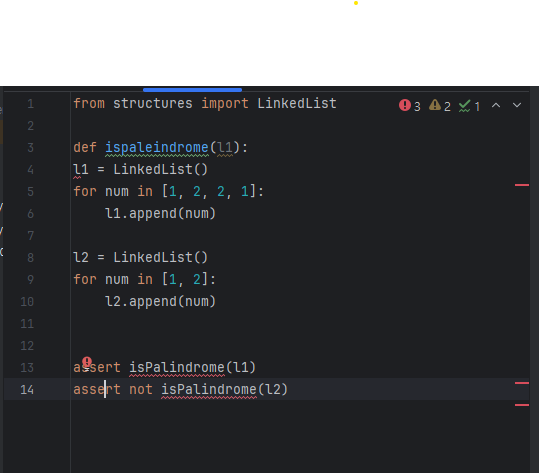Click gutter line number 3

(x=31, y=148)
